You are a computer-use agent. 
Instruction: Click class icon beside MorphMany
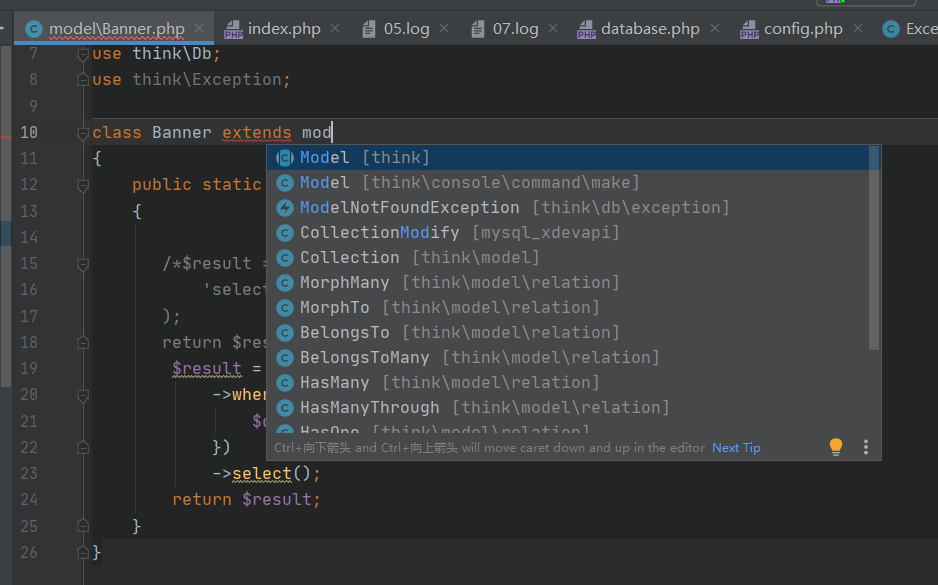tap(285, 283)
